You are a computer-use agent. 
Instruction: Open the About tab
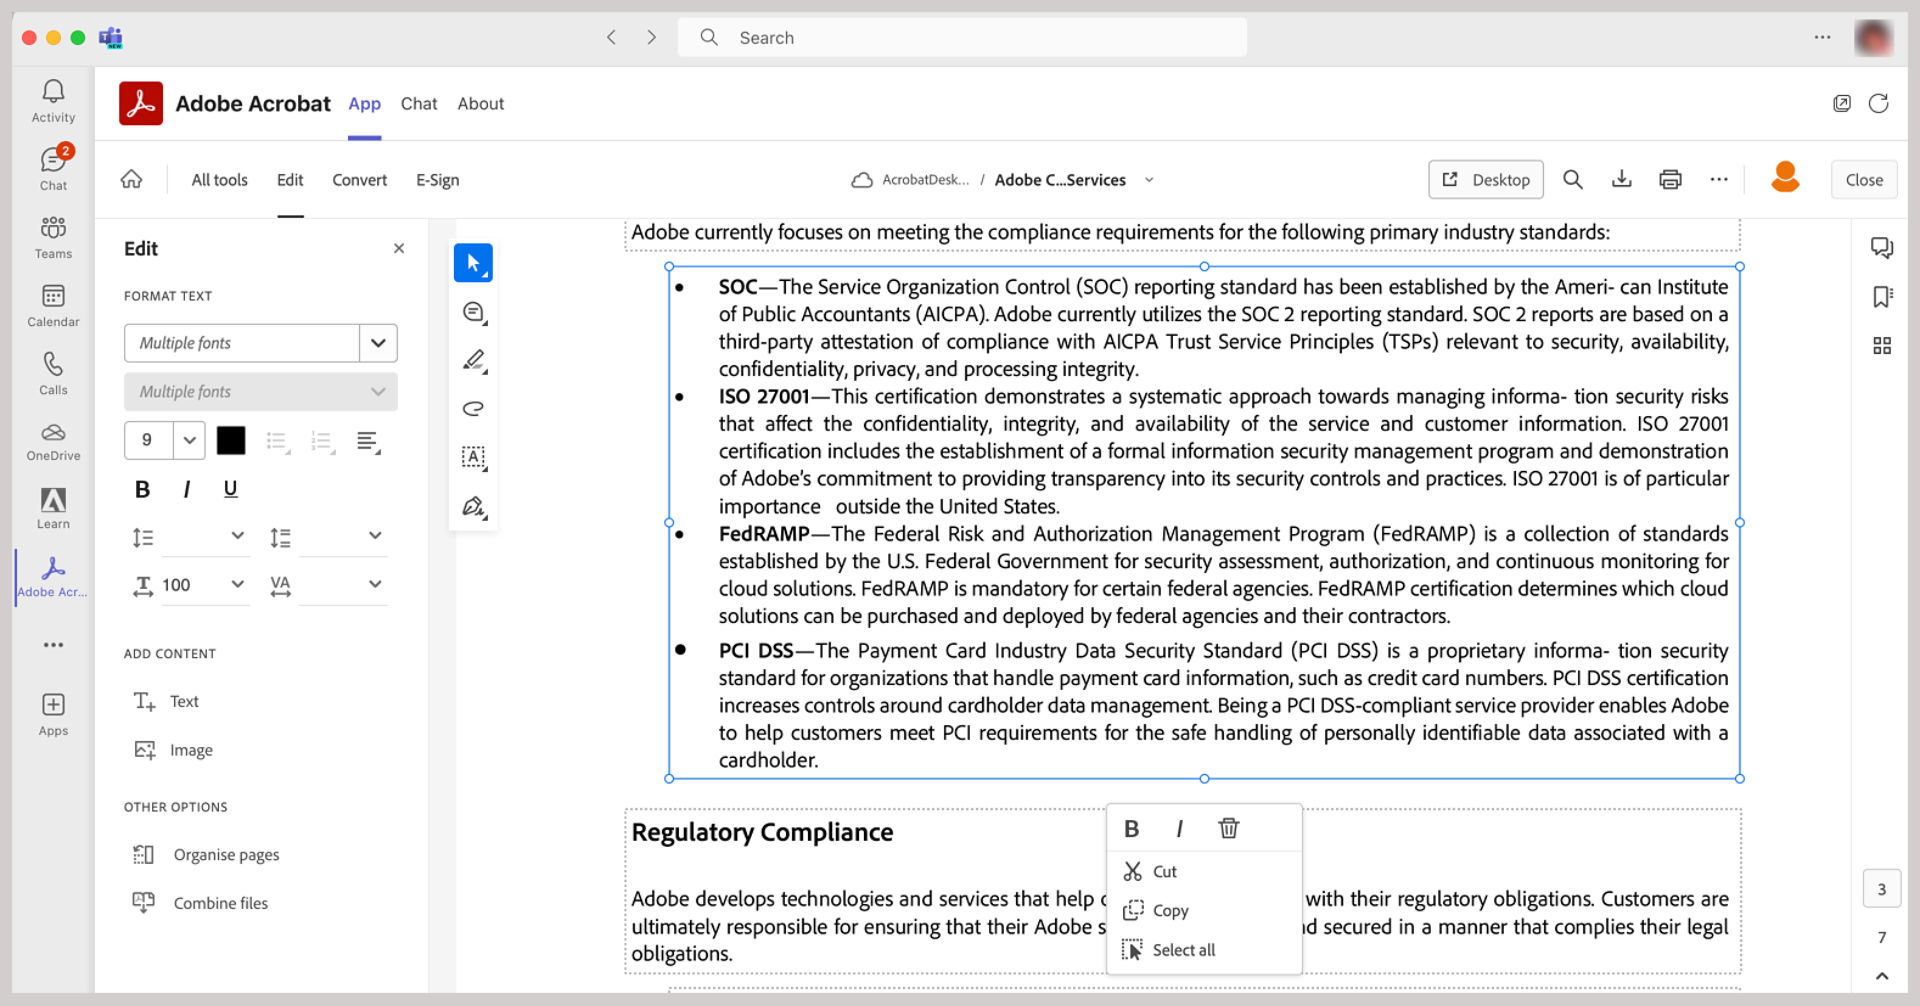point(481,103)
